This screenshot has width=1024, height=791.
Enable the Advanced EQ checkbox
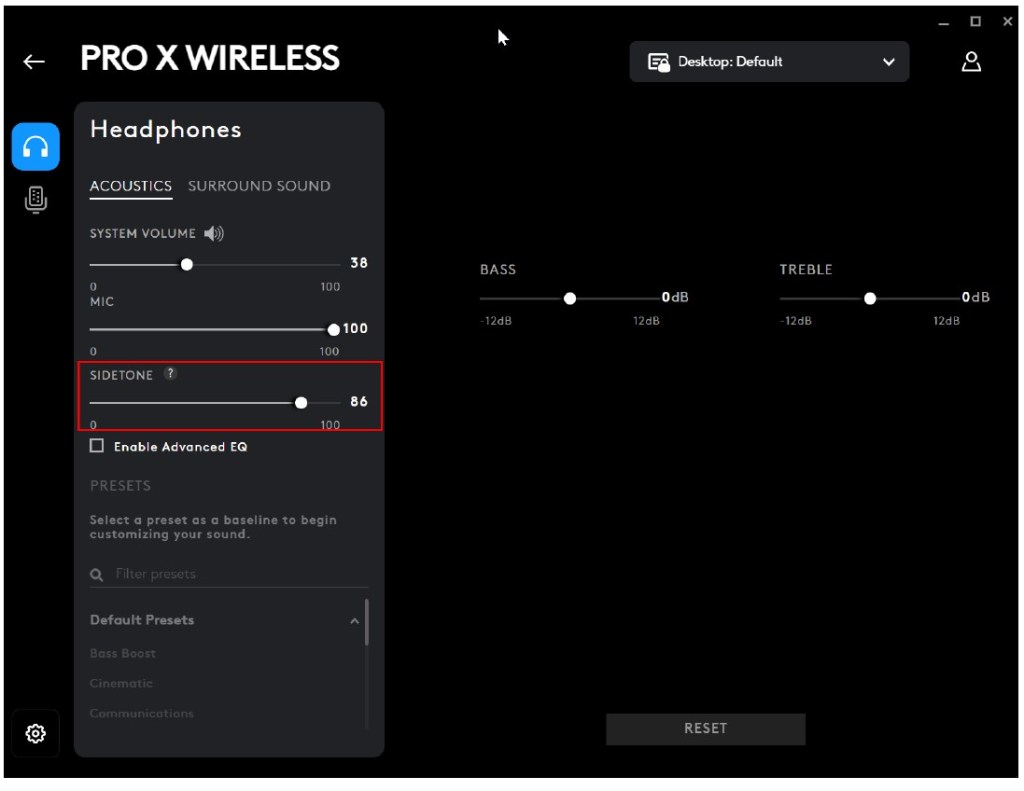[97, 446]
